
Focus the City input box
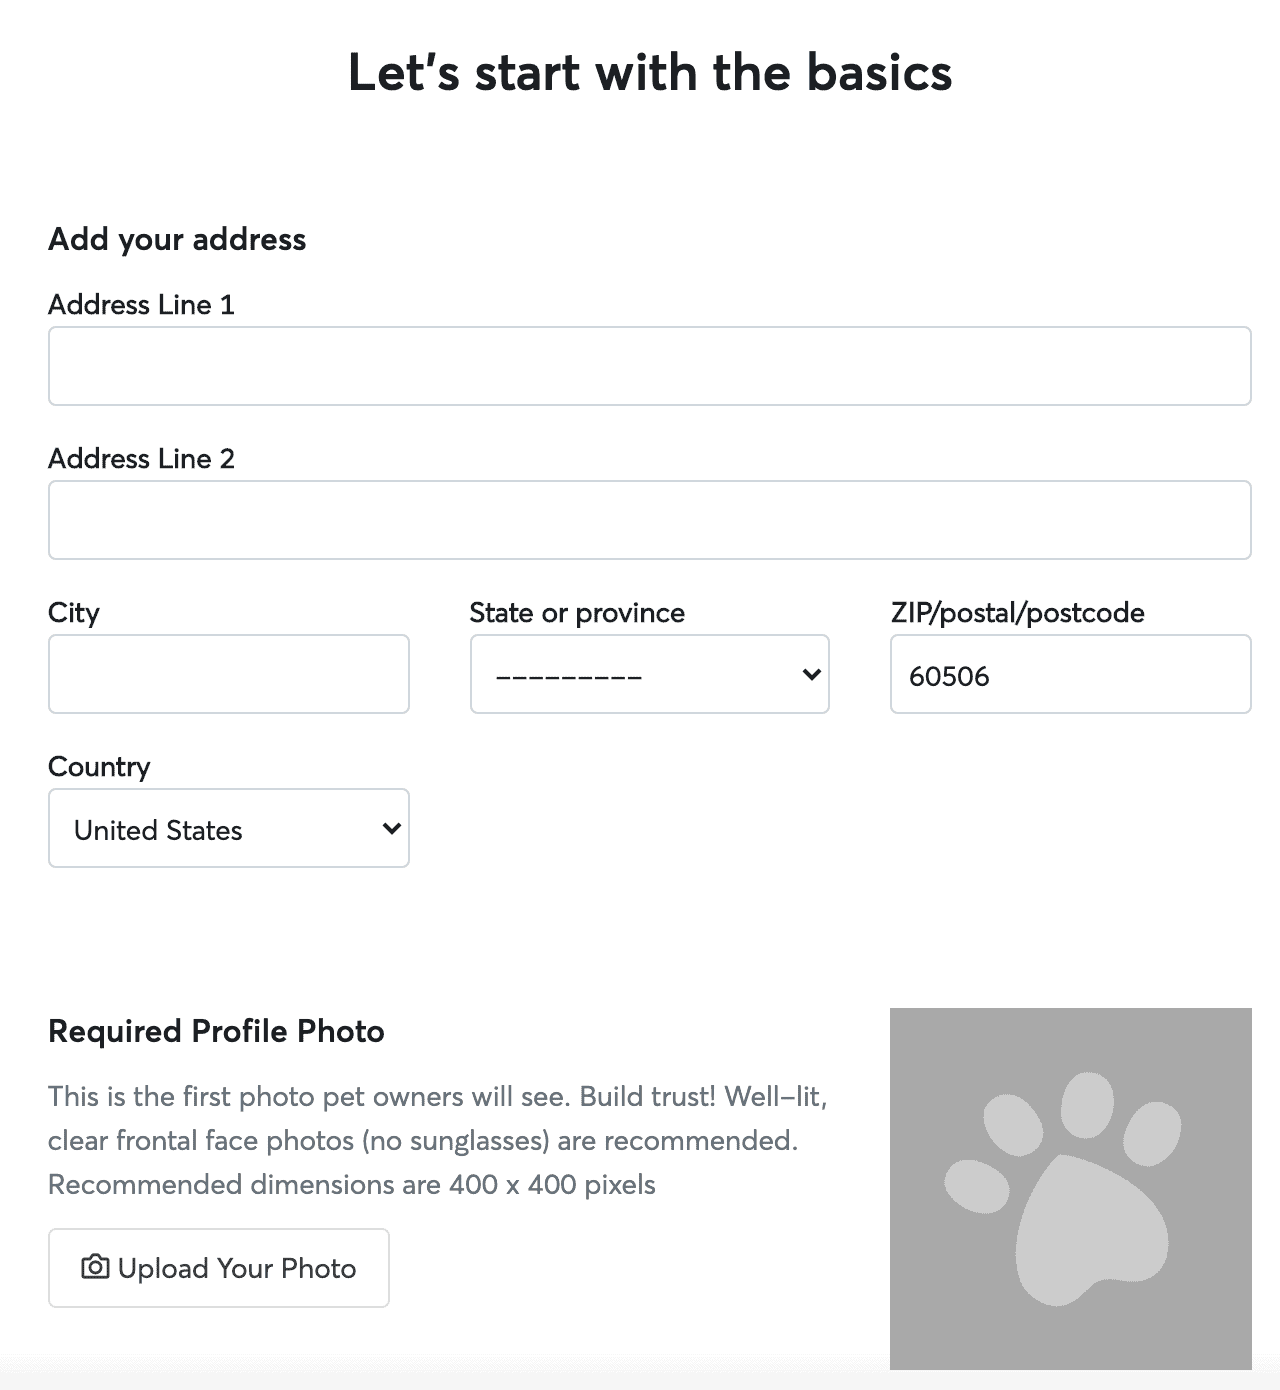[x=228, y=674]
